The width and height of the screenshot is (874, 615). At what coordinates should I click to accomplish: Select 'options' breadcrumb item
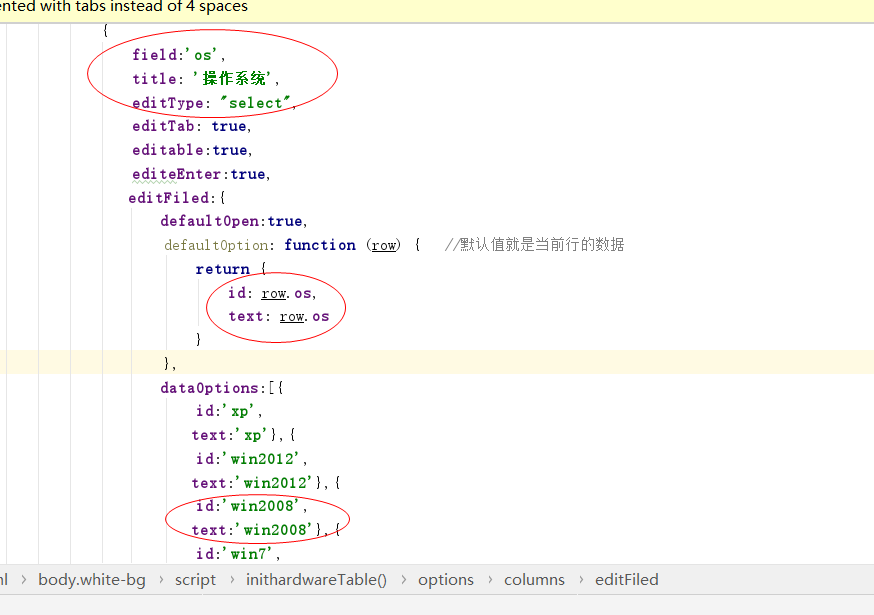coord(446,580)
